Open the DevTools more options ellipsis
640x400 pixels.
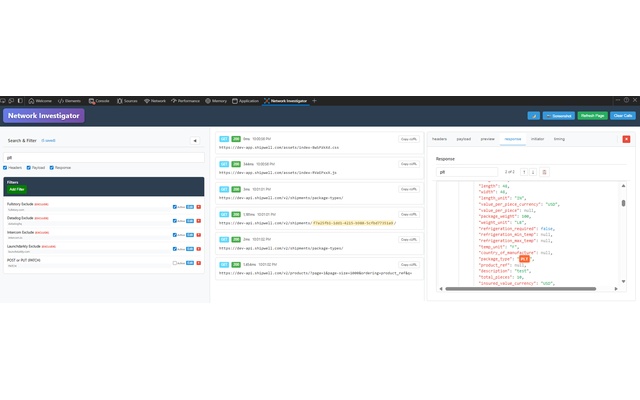tap(618, 100)
